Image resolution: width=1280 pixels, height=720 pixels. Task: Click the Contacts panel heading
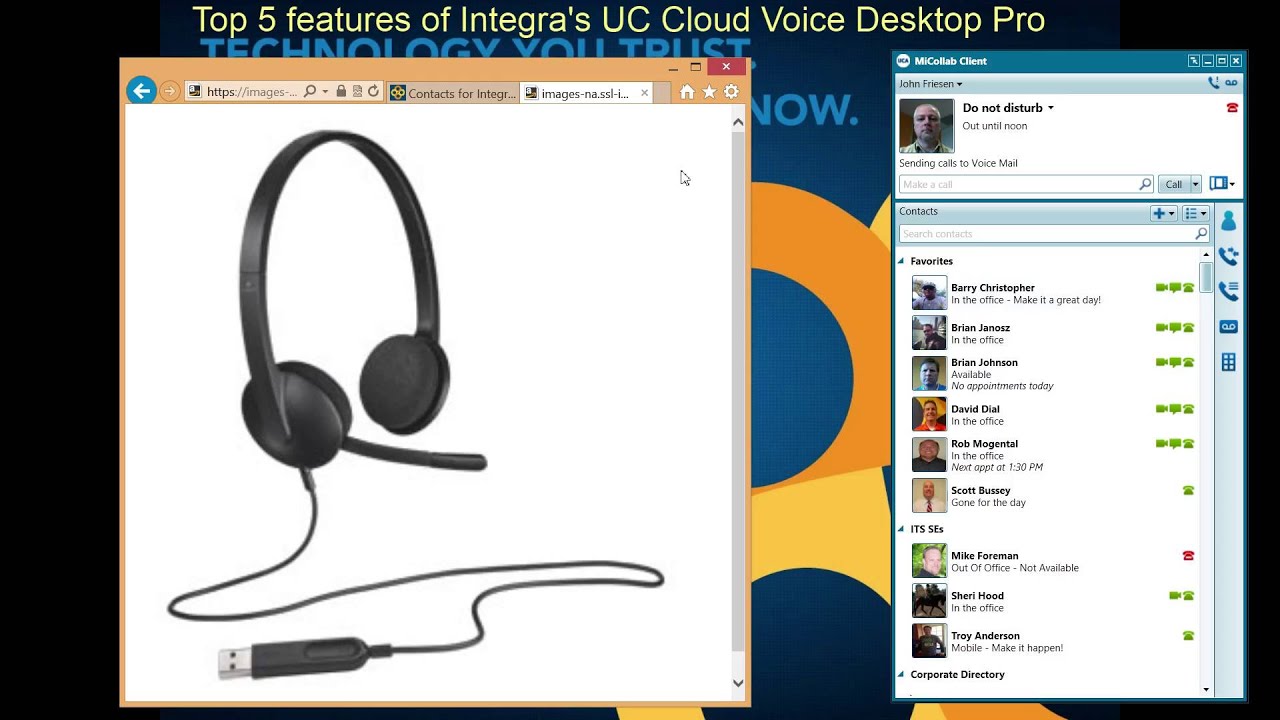918,212
